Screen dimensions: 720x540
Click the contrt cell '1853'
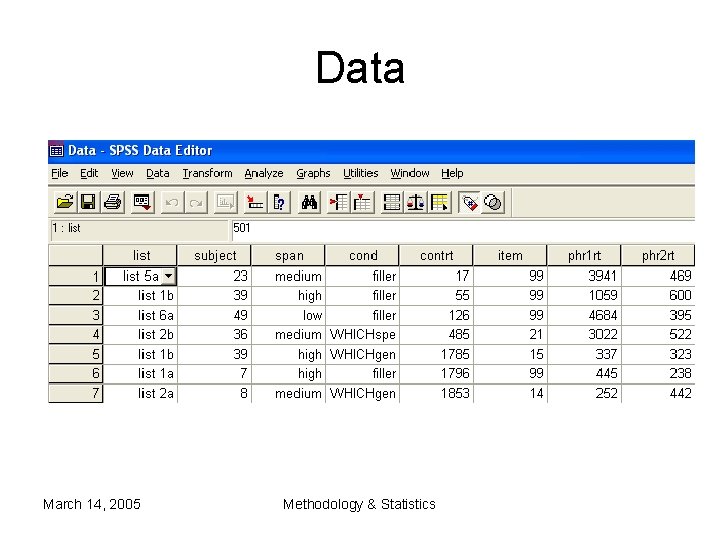(436, 394)
